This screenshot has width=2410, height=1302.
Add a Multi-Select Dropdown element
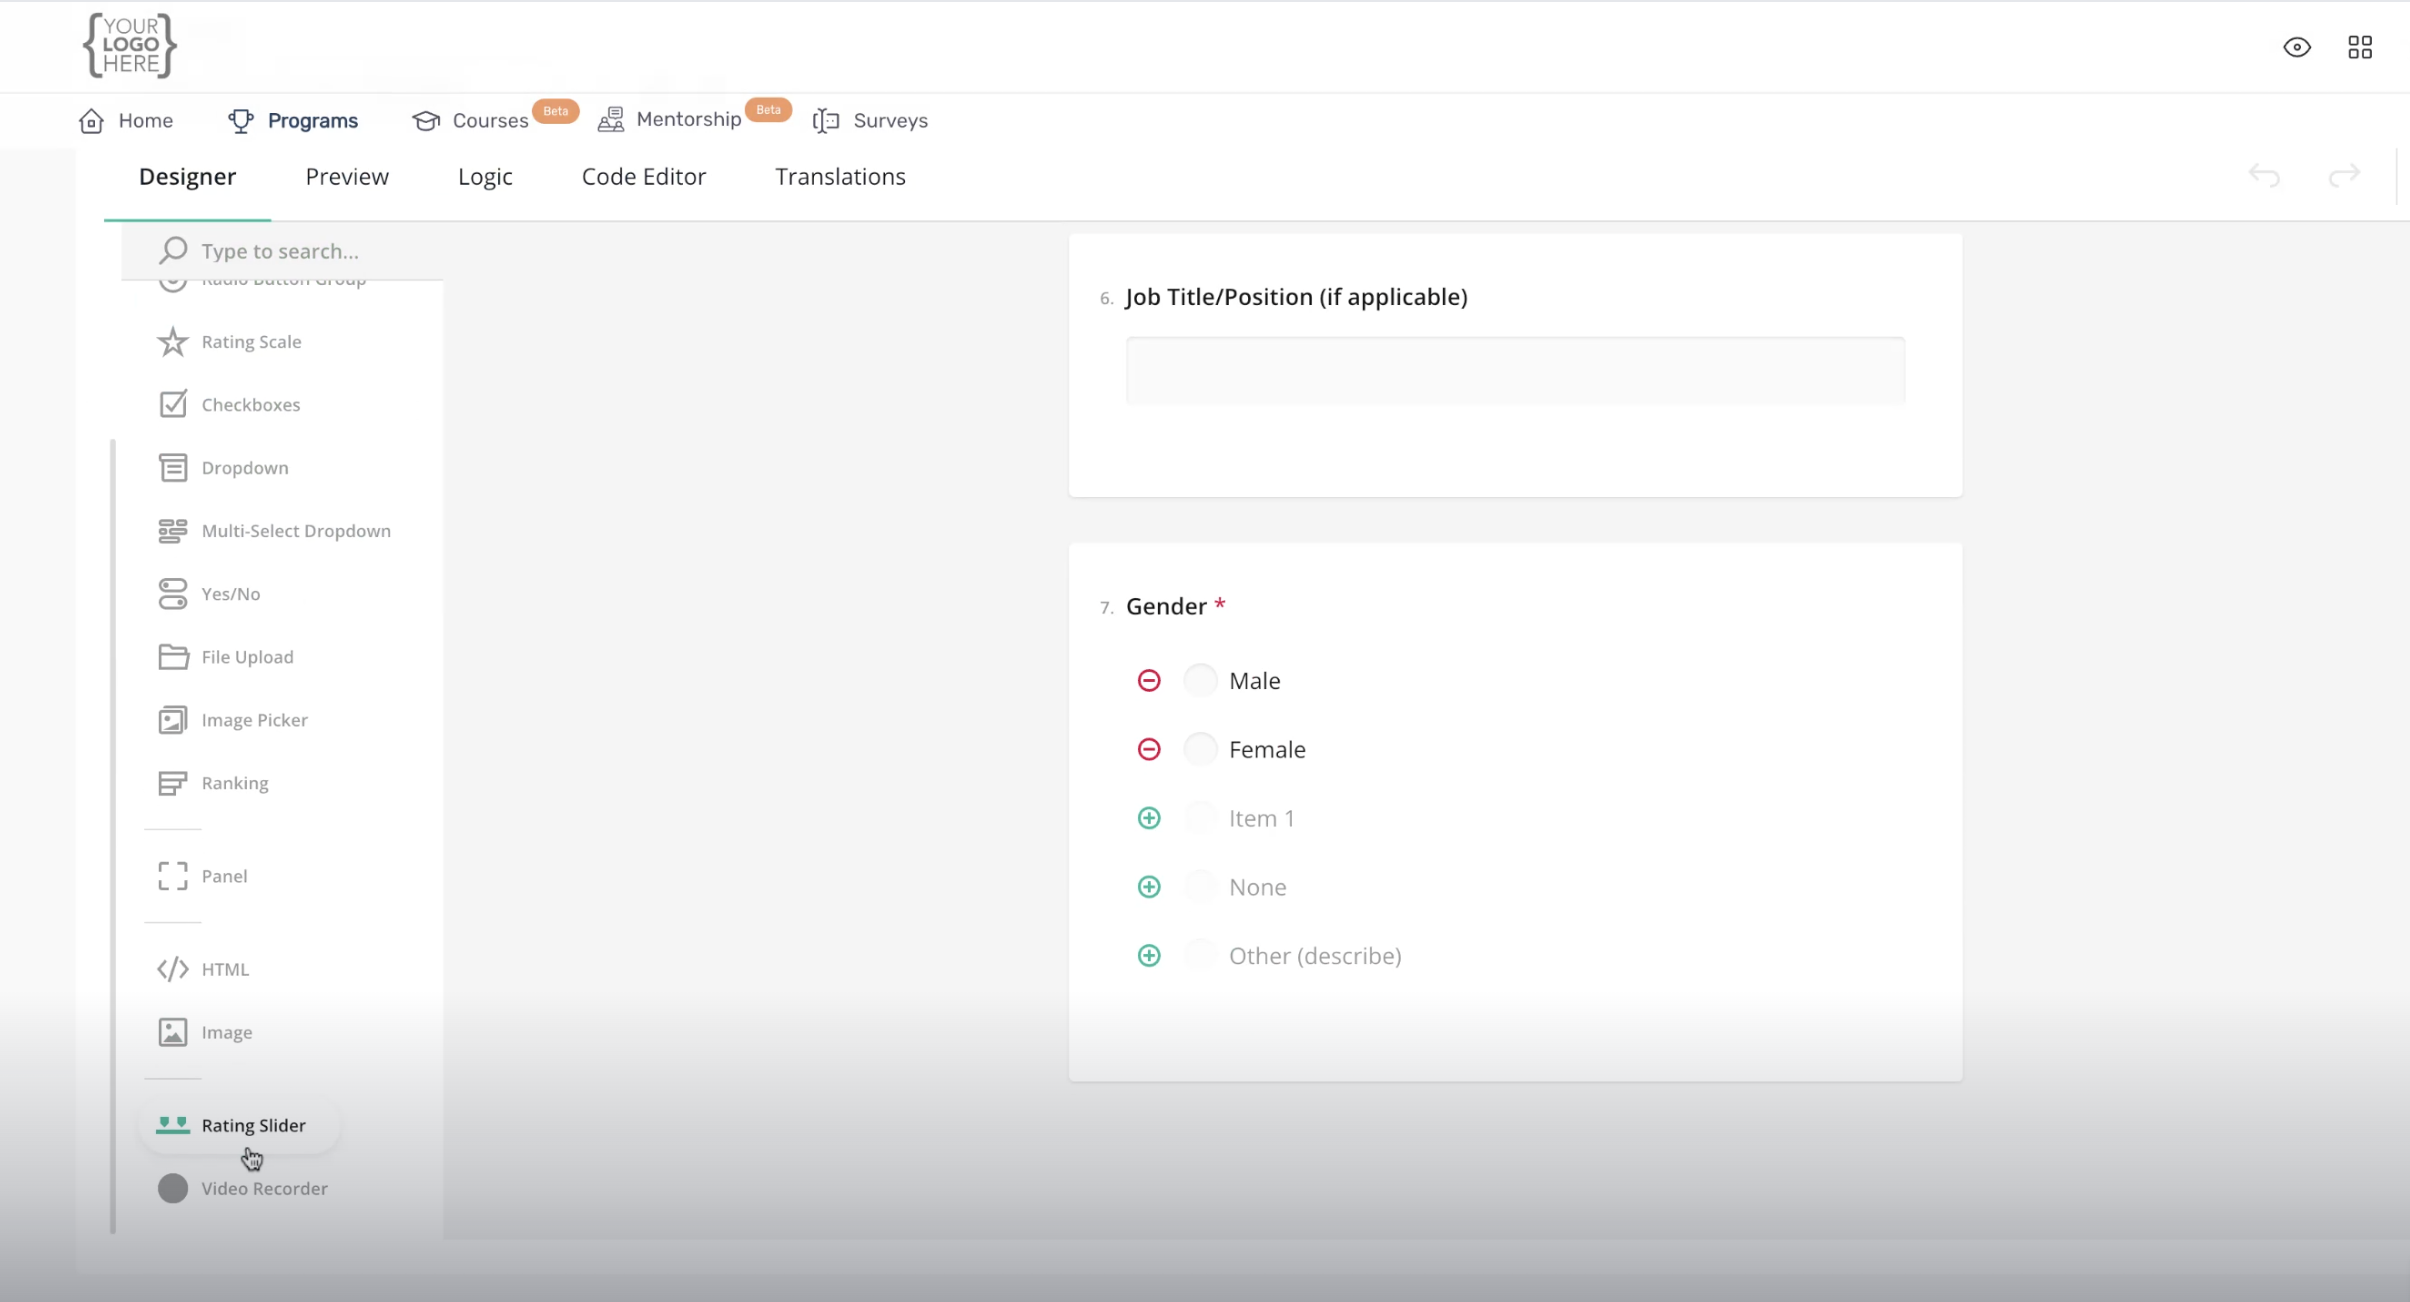pos(295,531)
